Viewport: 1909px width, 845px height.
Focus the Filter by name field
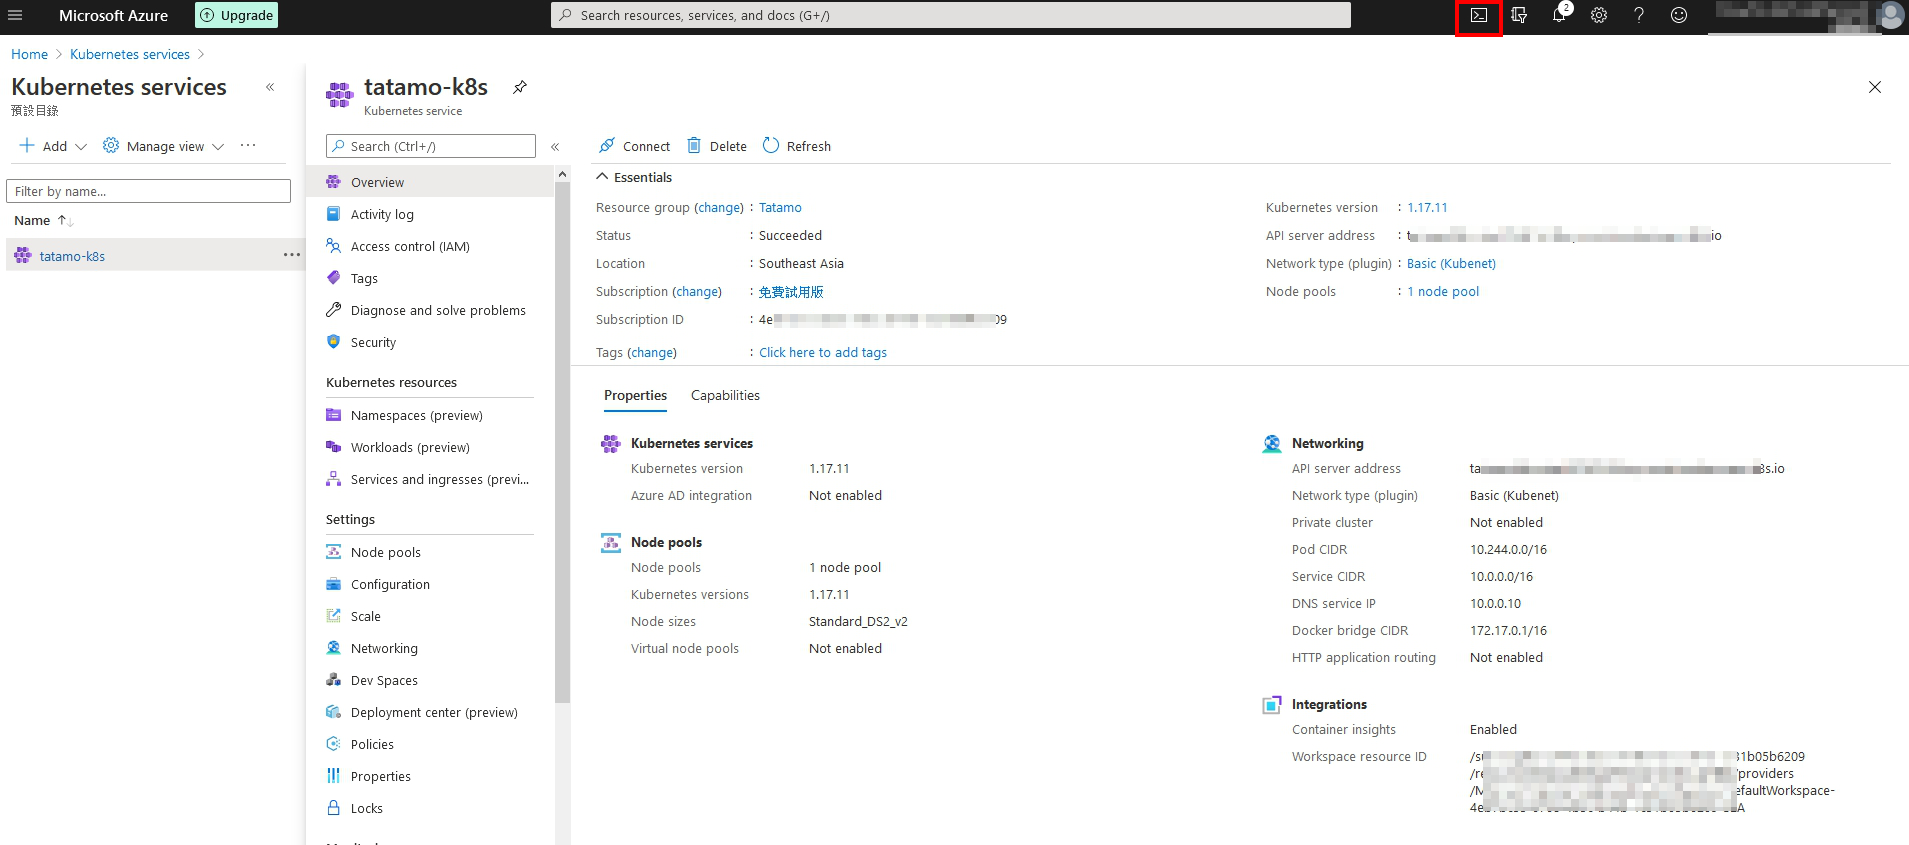[x=148, y=191]
